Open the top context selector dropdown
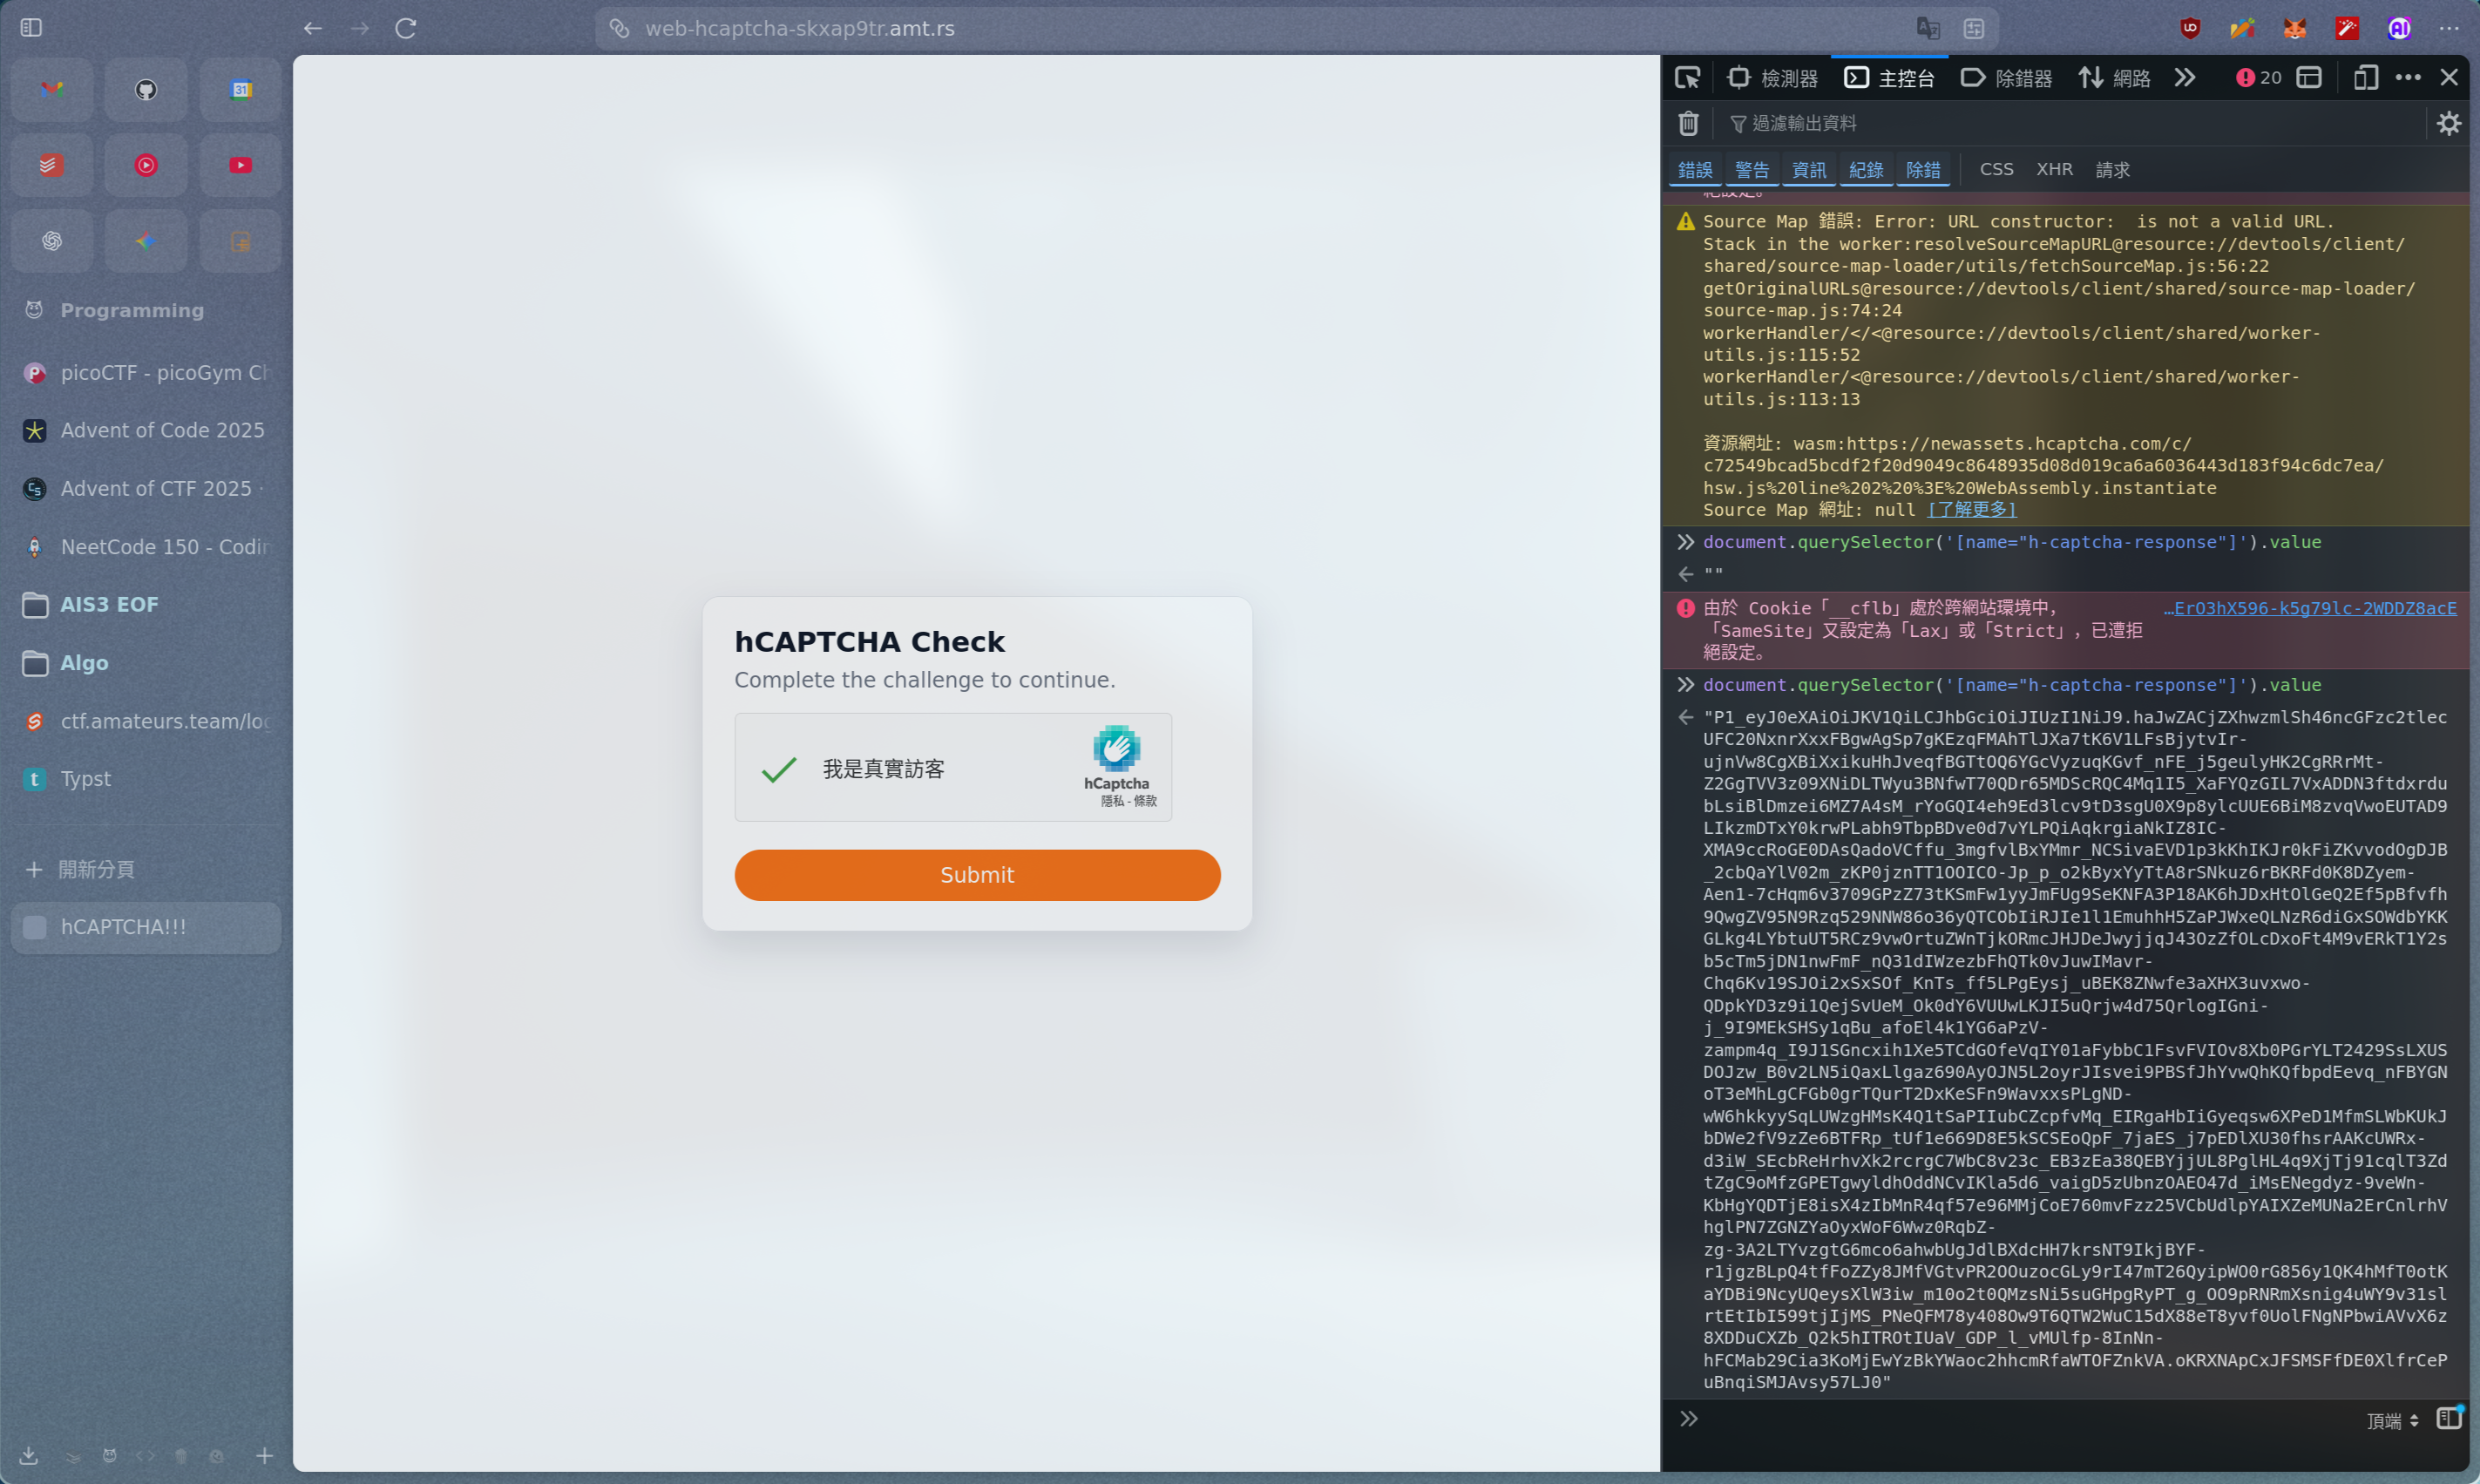This screenshot has height=1484, width=2480. coord(2391,1420)
